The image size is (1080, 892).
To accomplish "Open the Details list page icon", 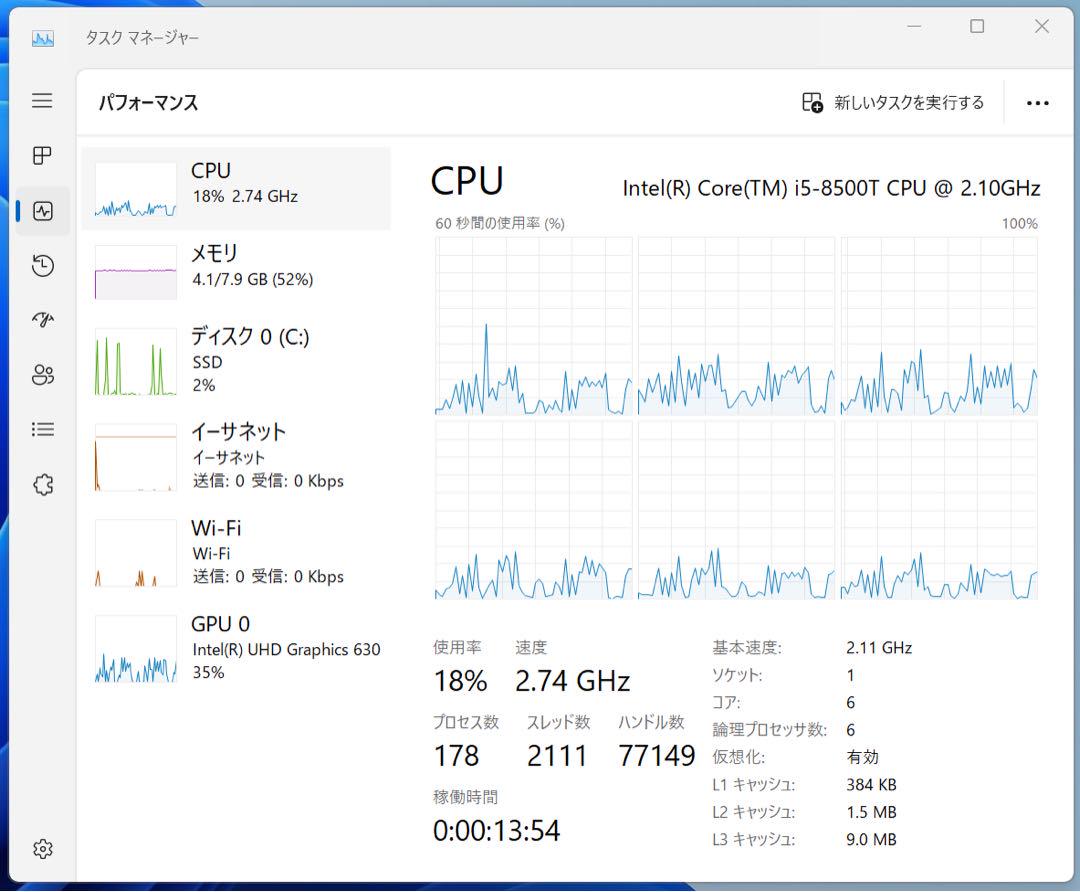I will [43, 430].
